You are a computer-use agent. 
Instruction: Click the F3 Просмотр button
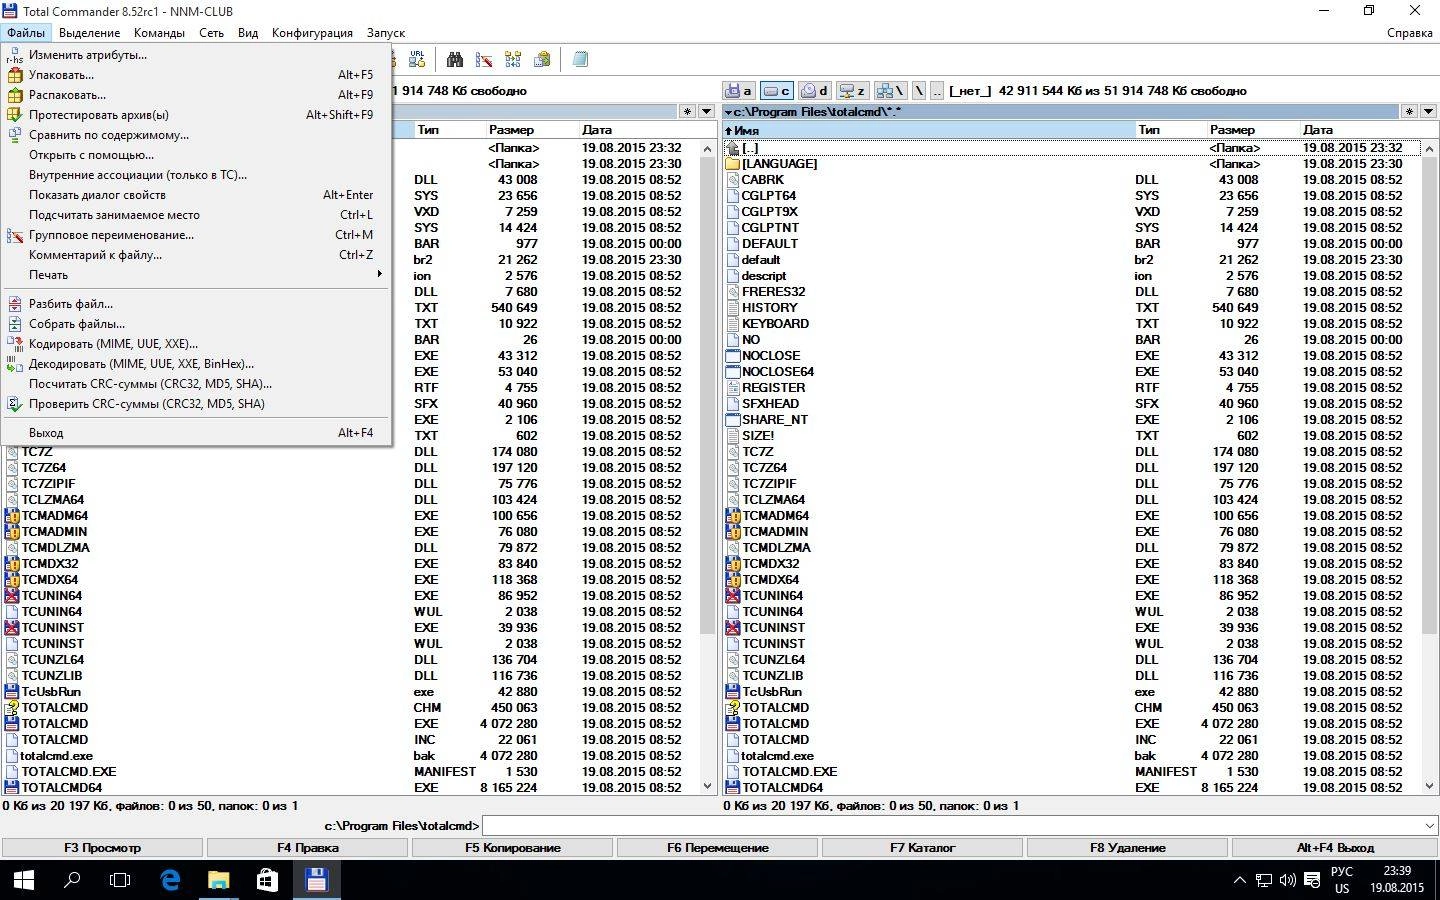coord(103,848)
